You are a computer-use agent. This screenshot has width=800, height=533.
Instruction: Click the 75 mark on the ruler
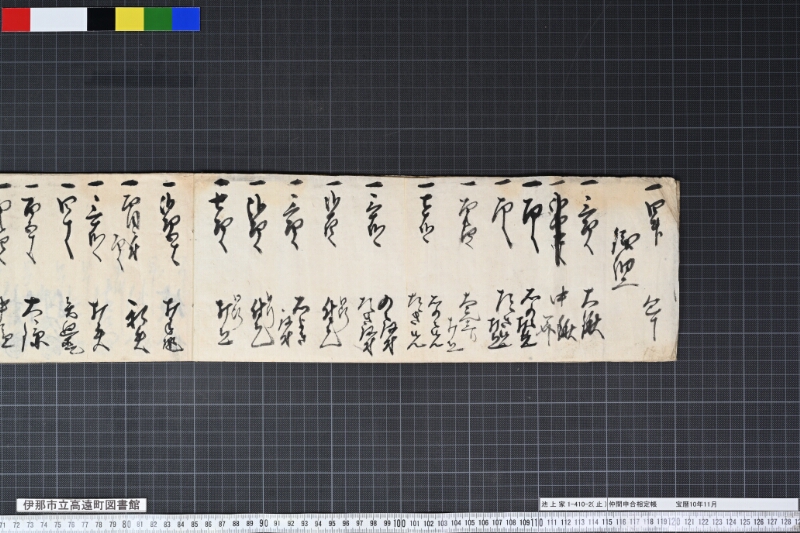(58, 524)
